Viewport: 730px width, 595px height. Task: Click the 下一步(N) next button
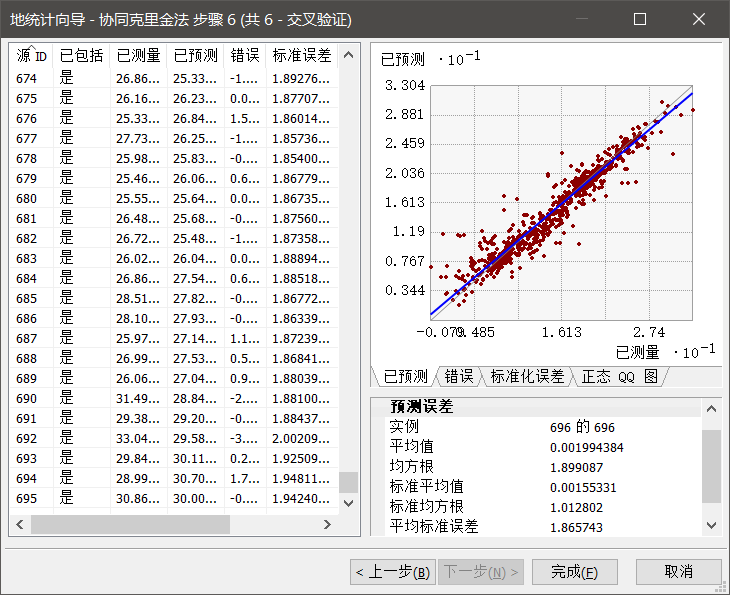[x=481, y=572]
